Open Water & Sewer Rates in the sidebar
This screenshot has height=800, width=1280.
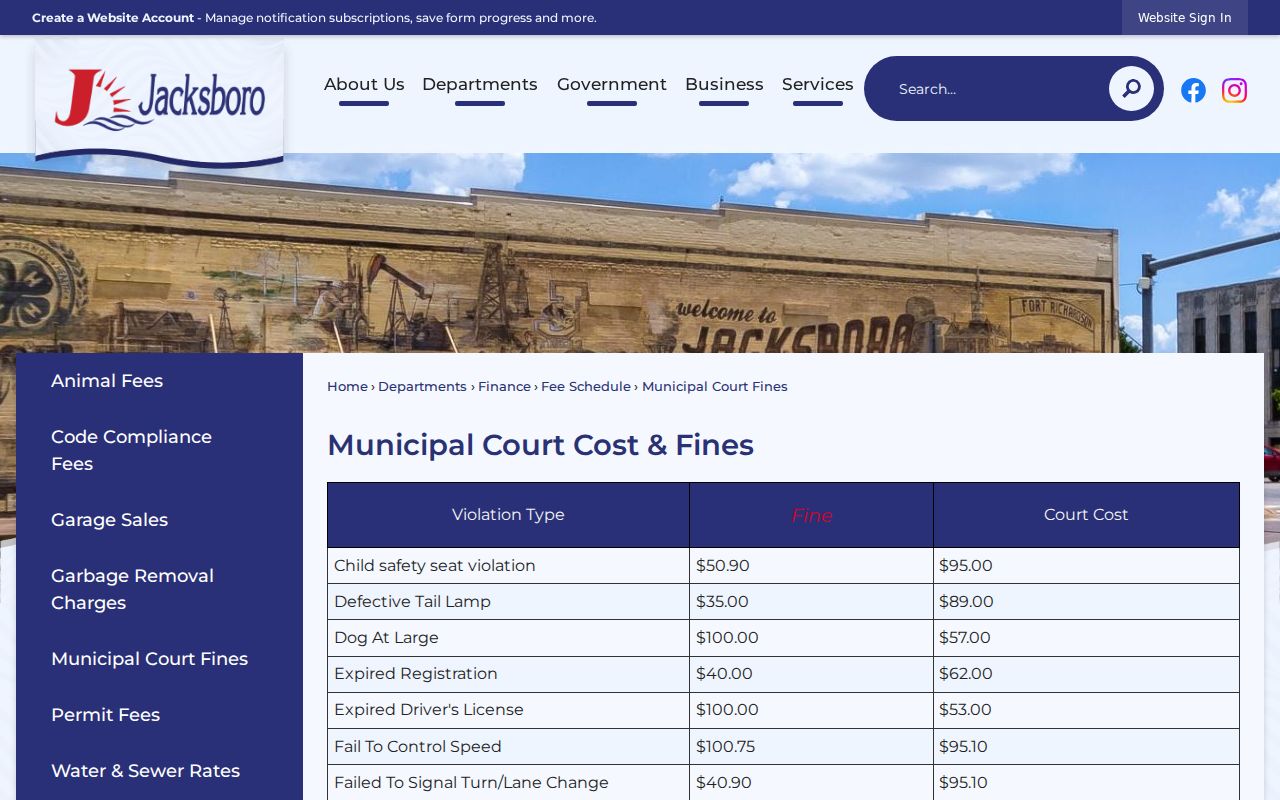coord(146,771)
